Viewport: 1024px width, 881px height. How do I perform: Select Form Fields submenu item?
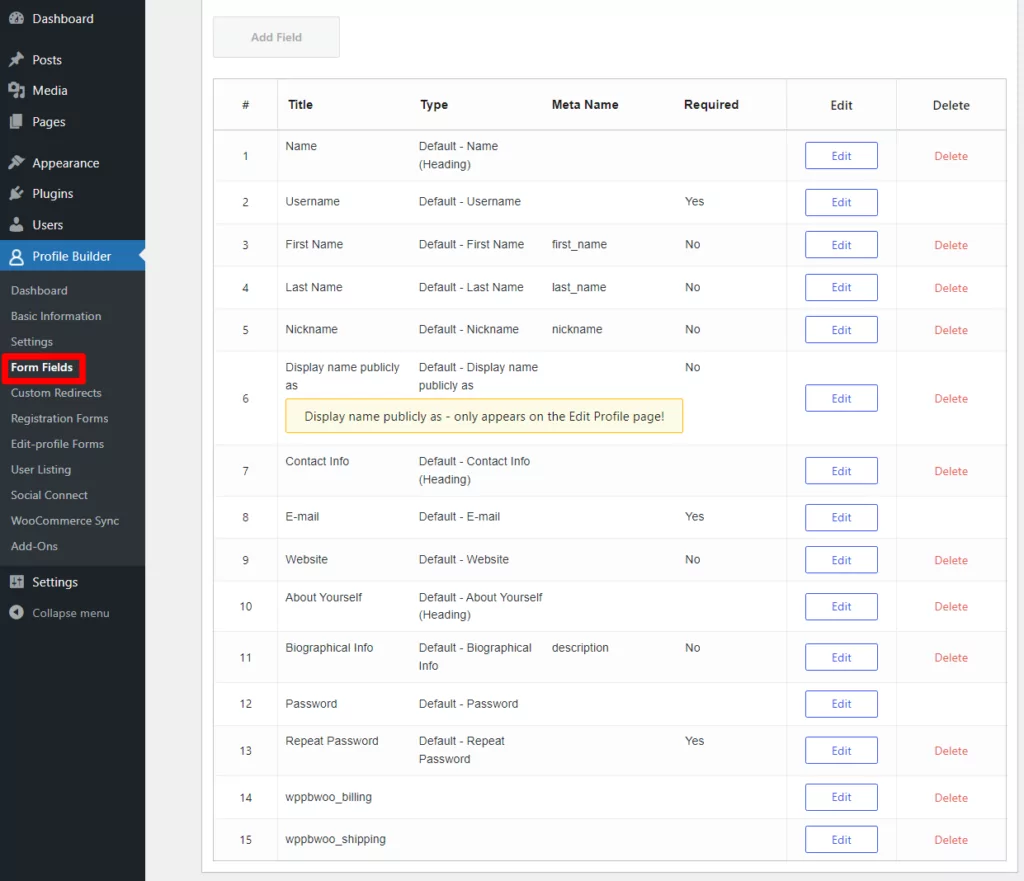click(x=42, y=367)
